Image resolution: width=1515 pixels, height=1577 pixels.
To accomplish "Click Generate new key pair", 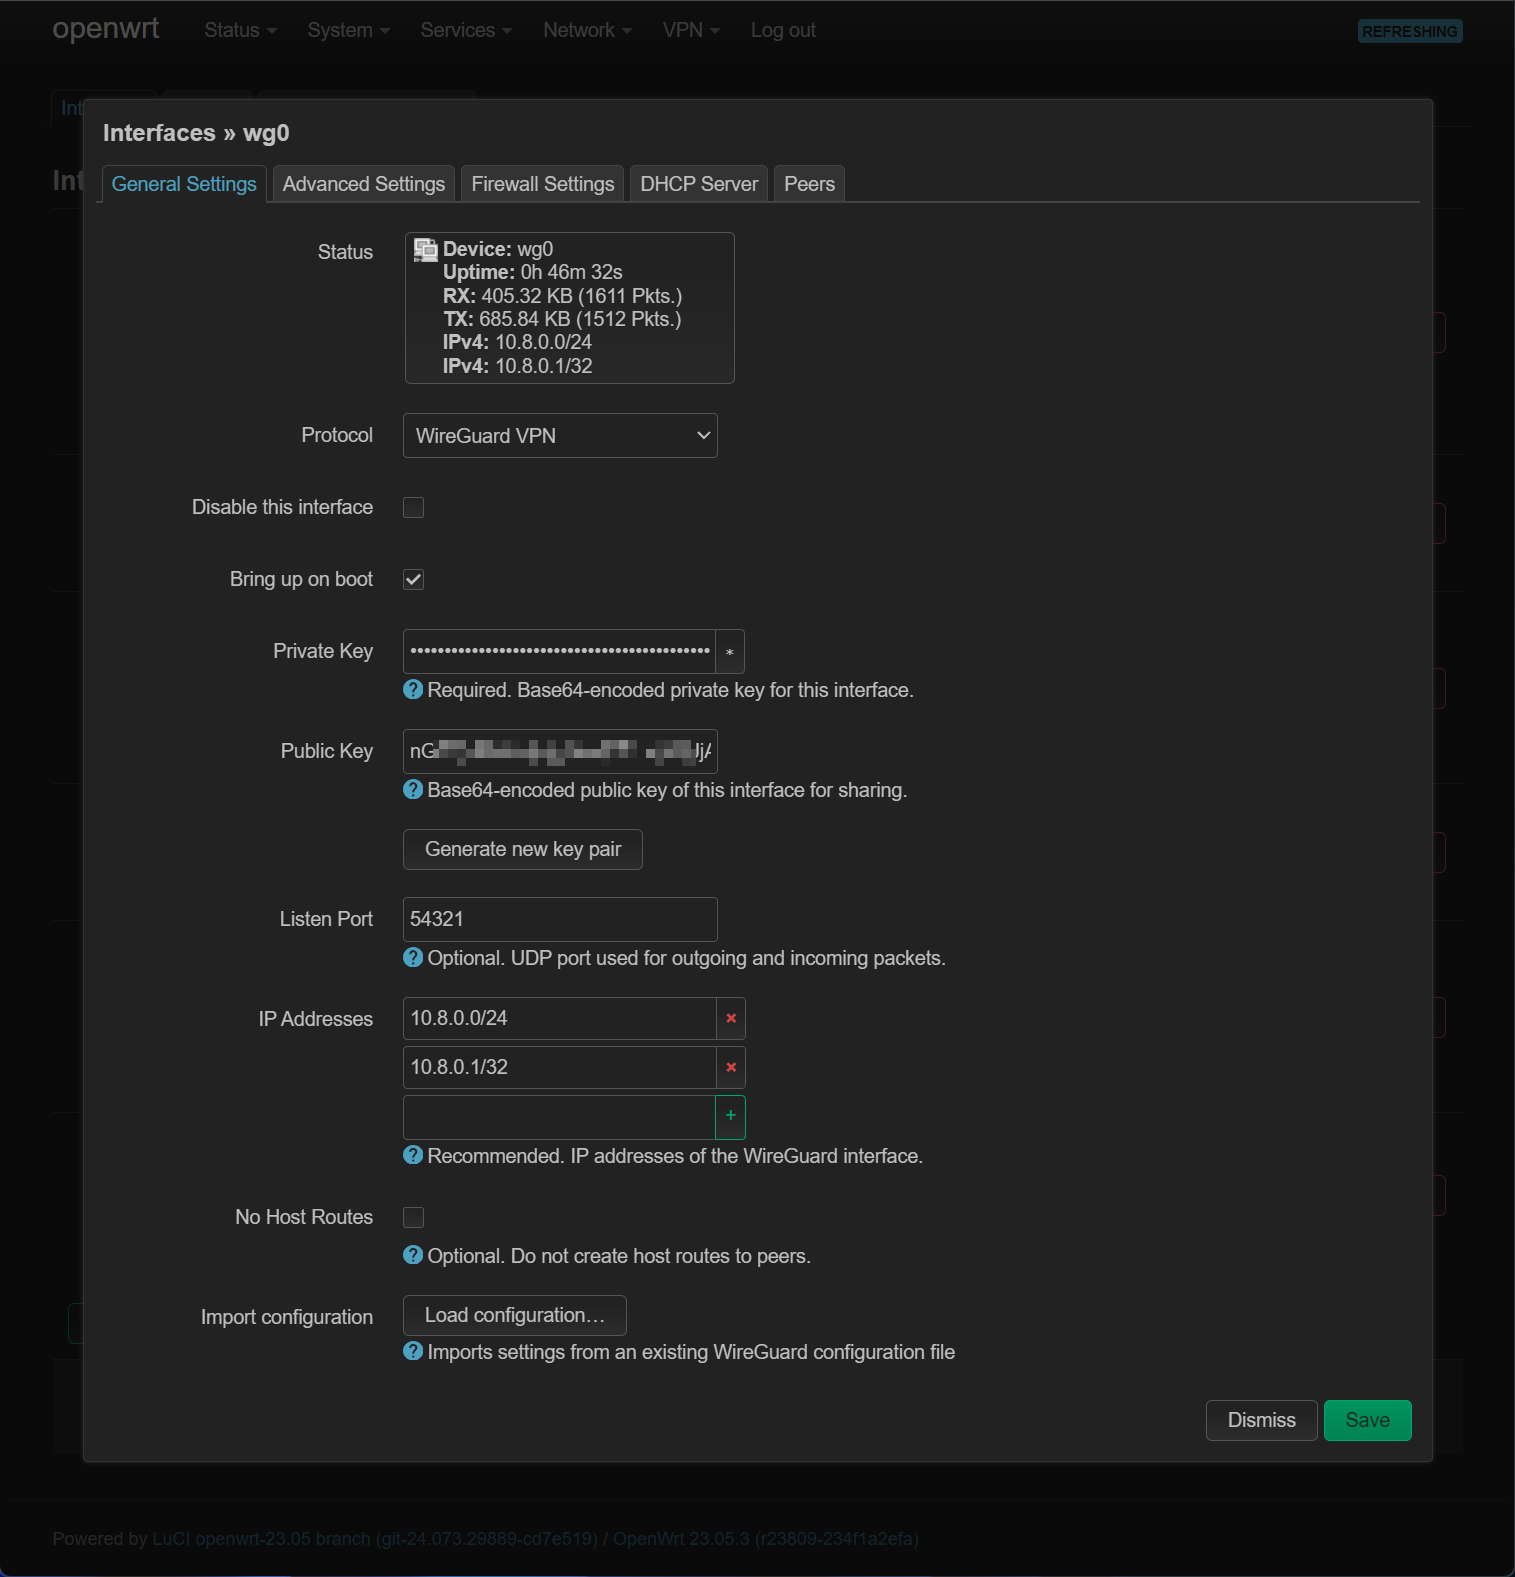I will click(x=522, y=849).
